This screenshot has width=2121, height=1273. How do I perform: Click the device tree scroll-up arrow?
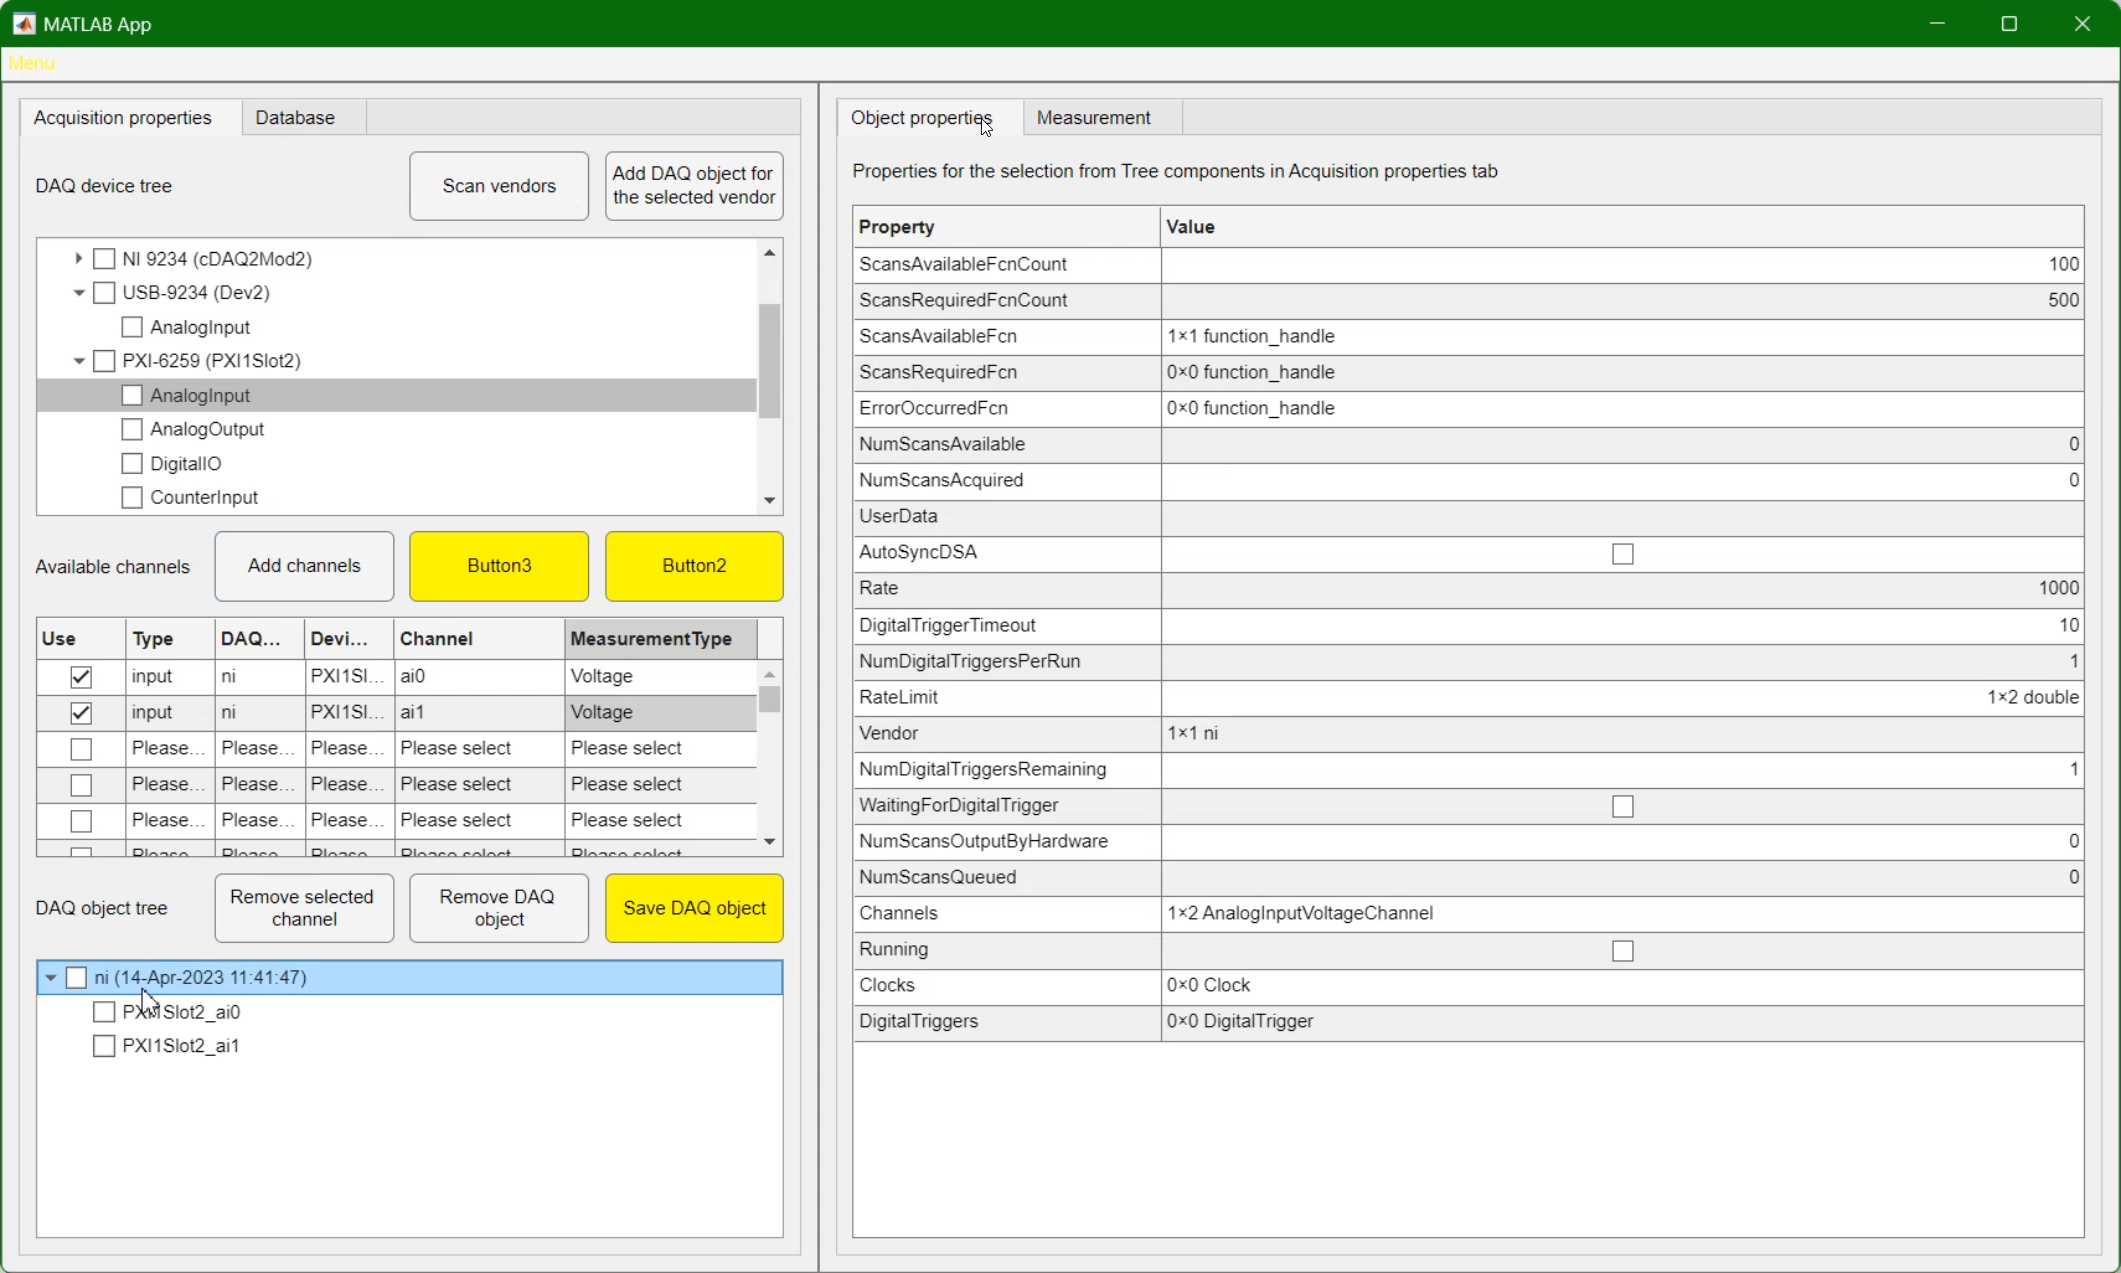pos(769,253)
